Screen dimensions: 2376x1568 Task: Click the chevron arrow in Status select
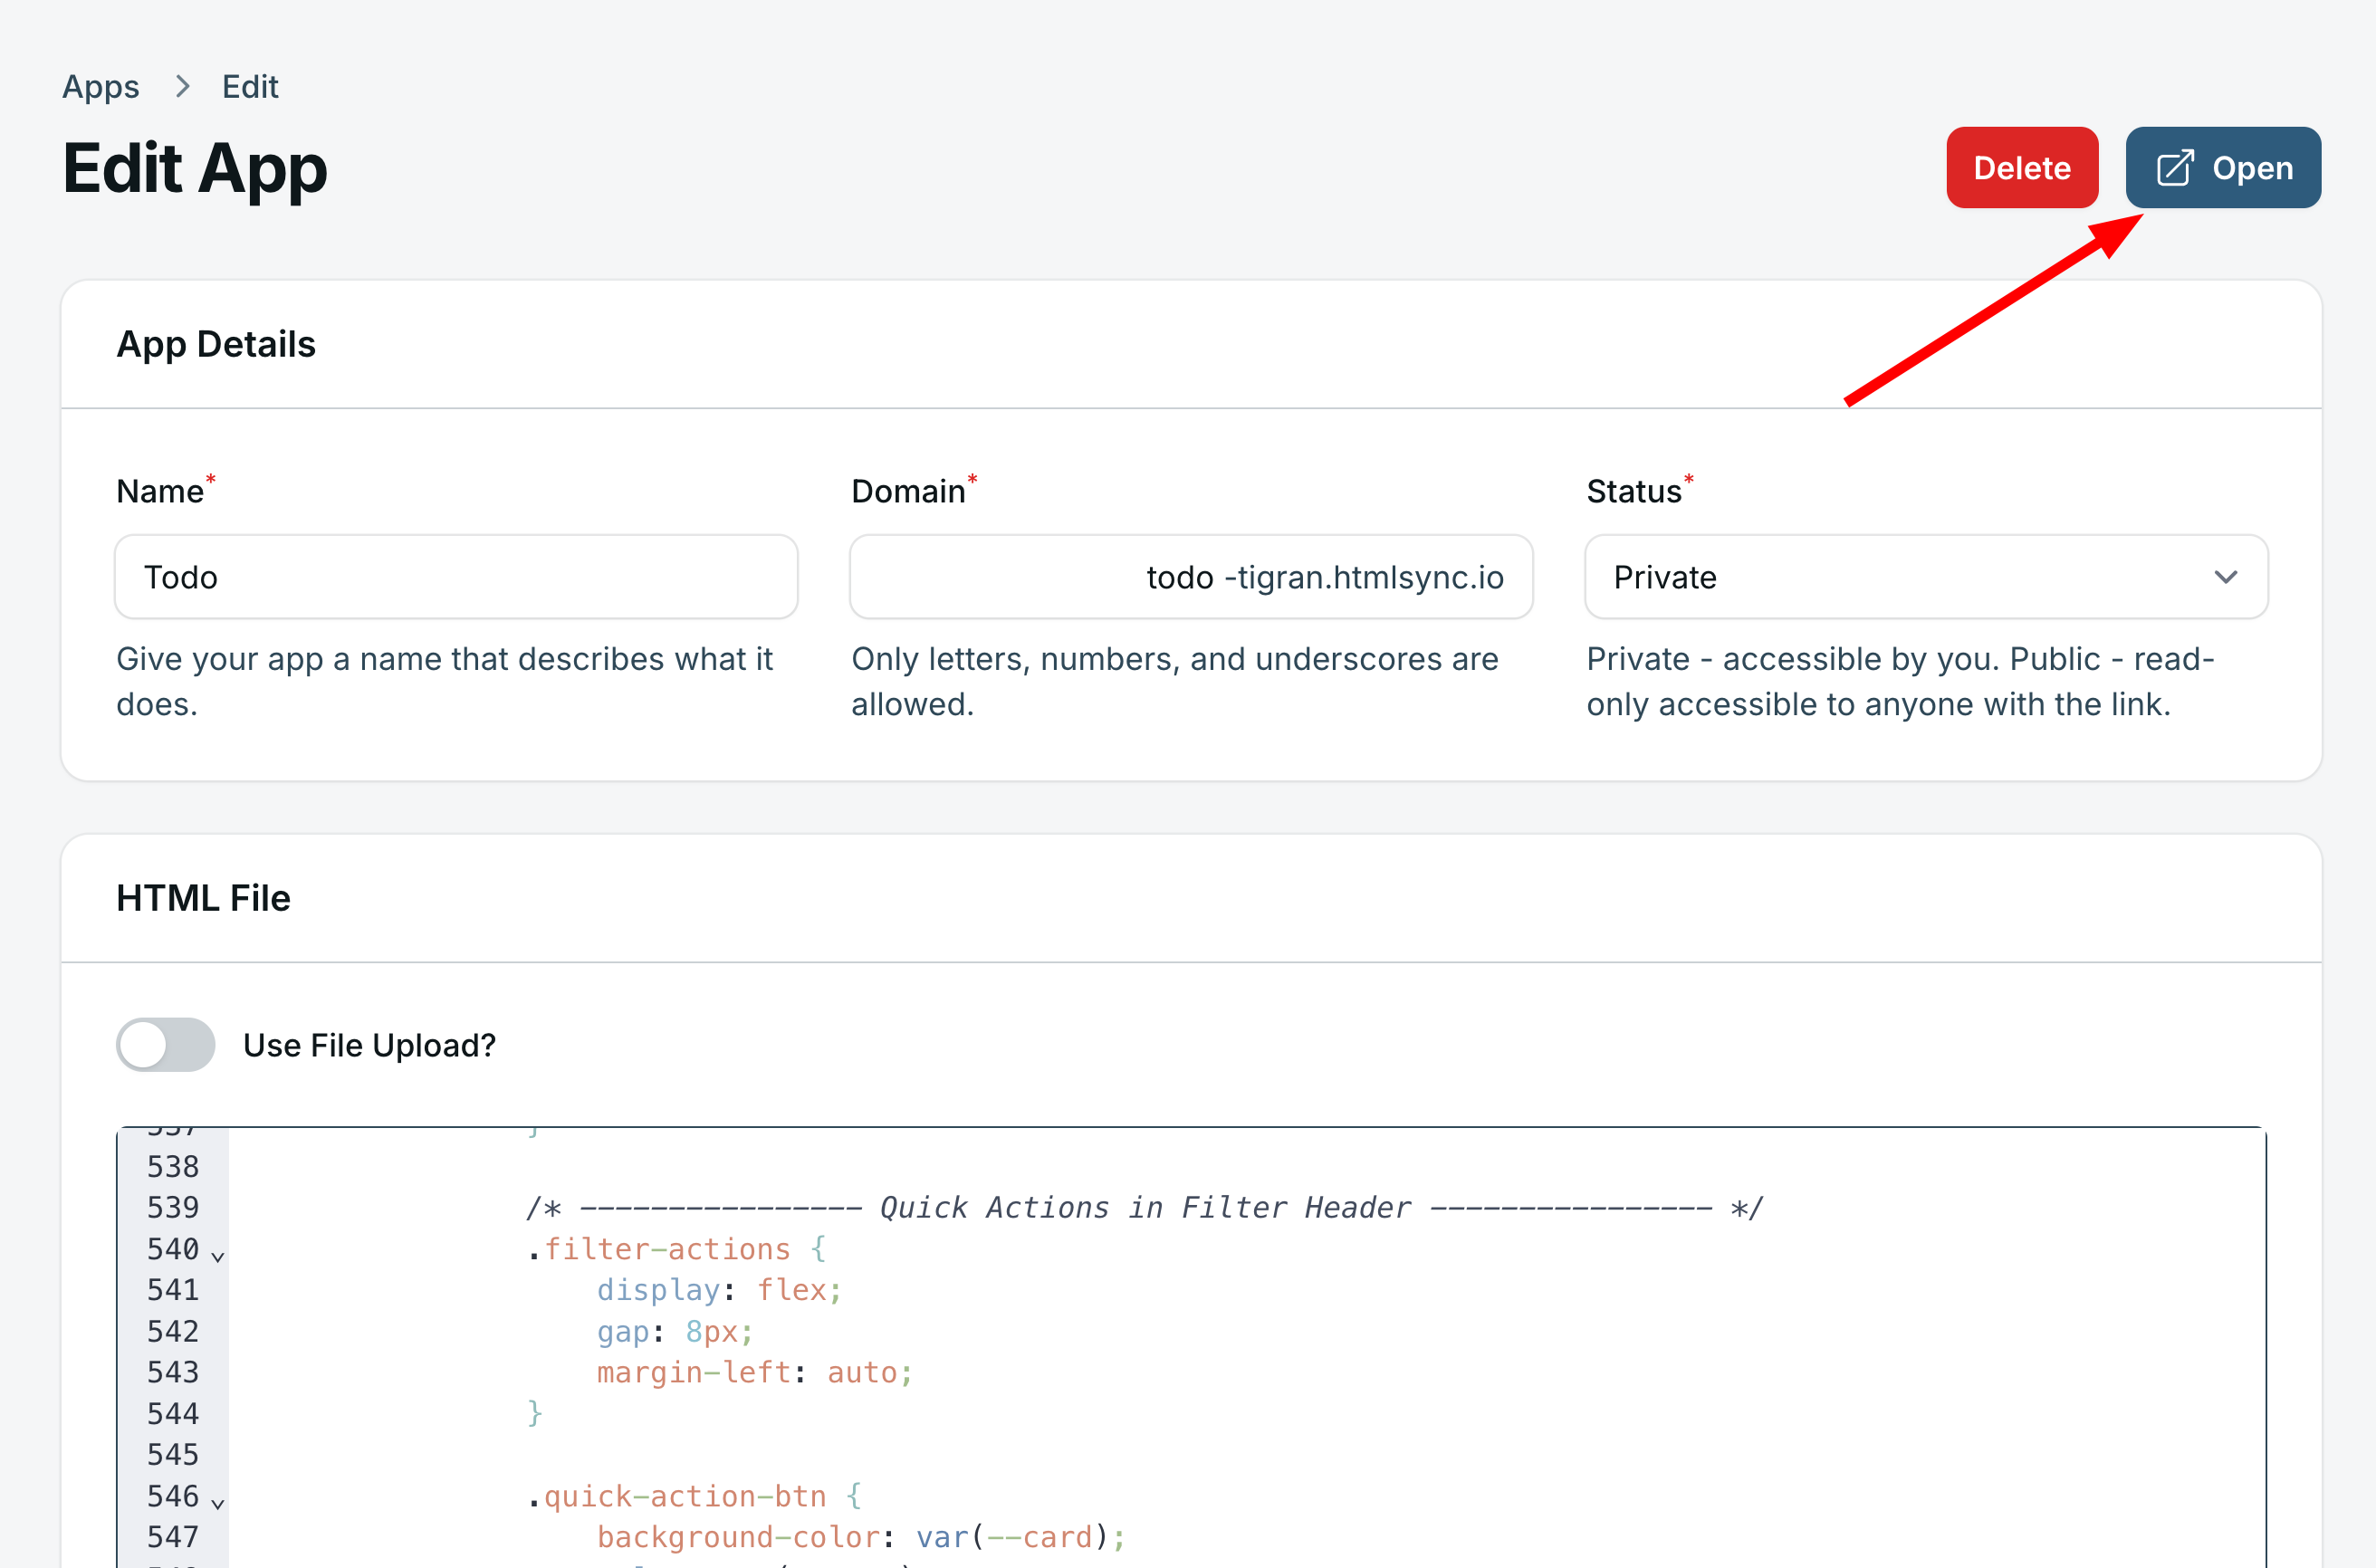[x=2225, y=577]
